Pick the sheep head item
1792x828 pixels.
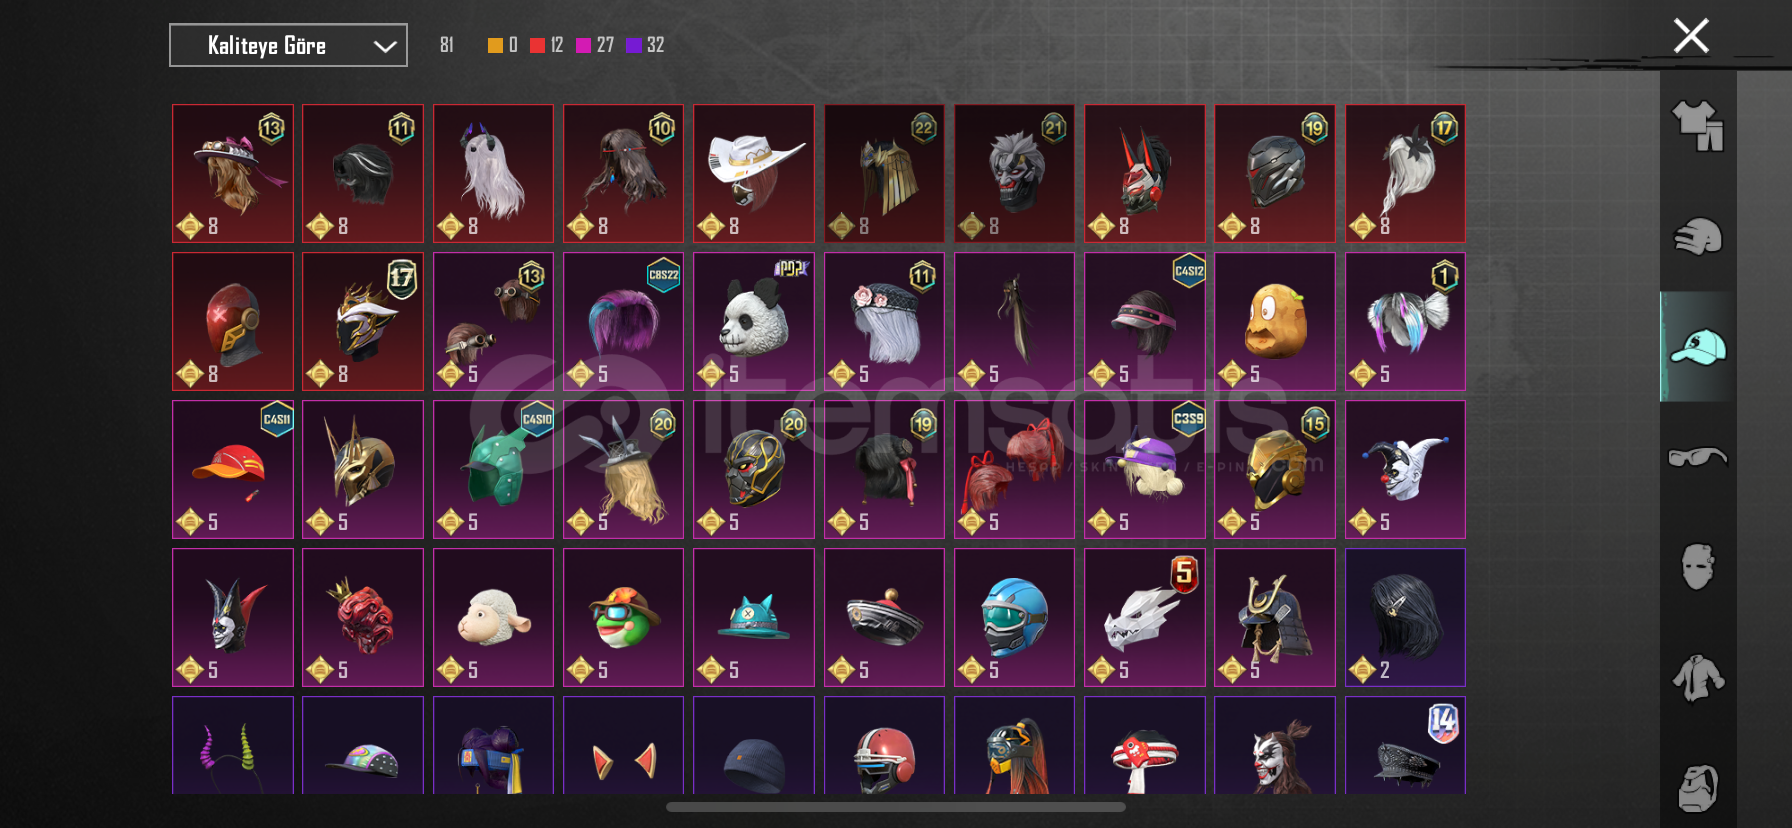(x=493, y=617)
